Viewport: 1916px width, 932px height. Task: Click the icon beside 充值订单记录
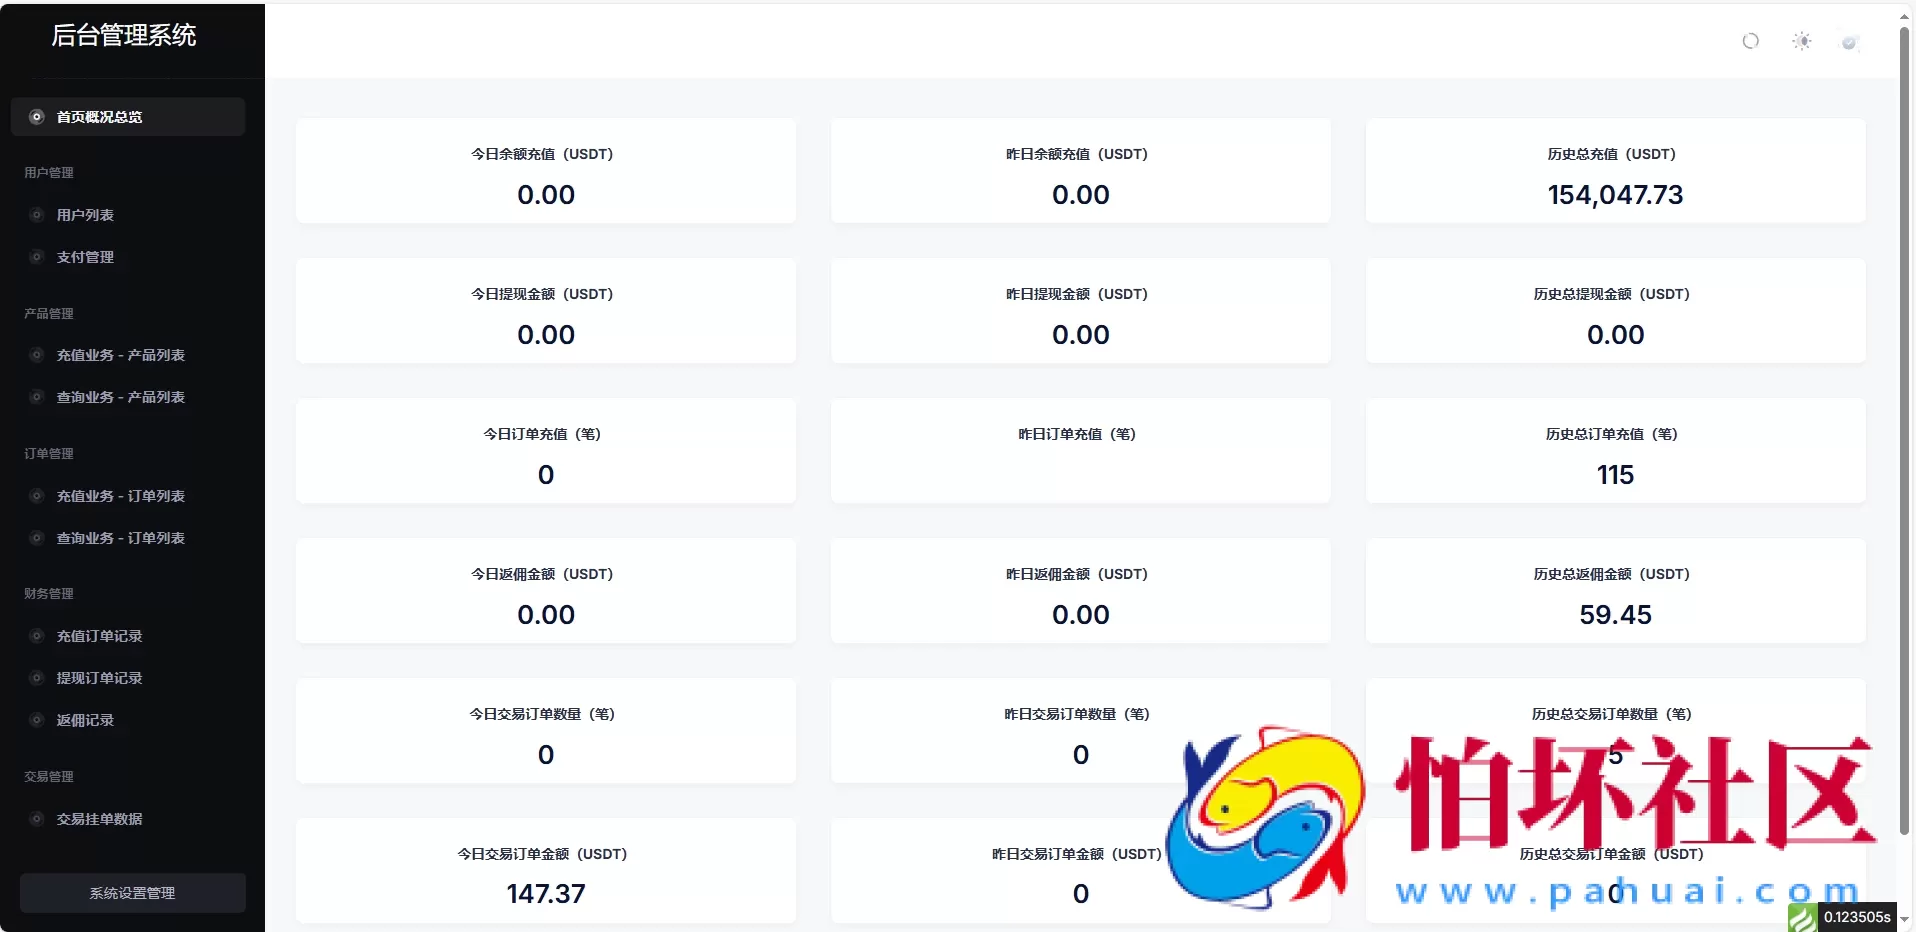coord(37,636)
